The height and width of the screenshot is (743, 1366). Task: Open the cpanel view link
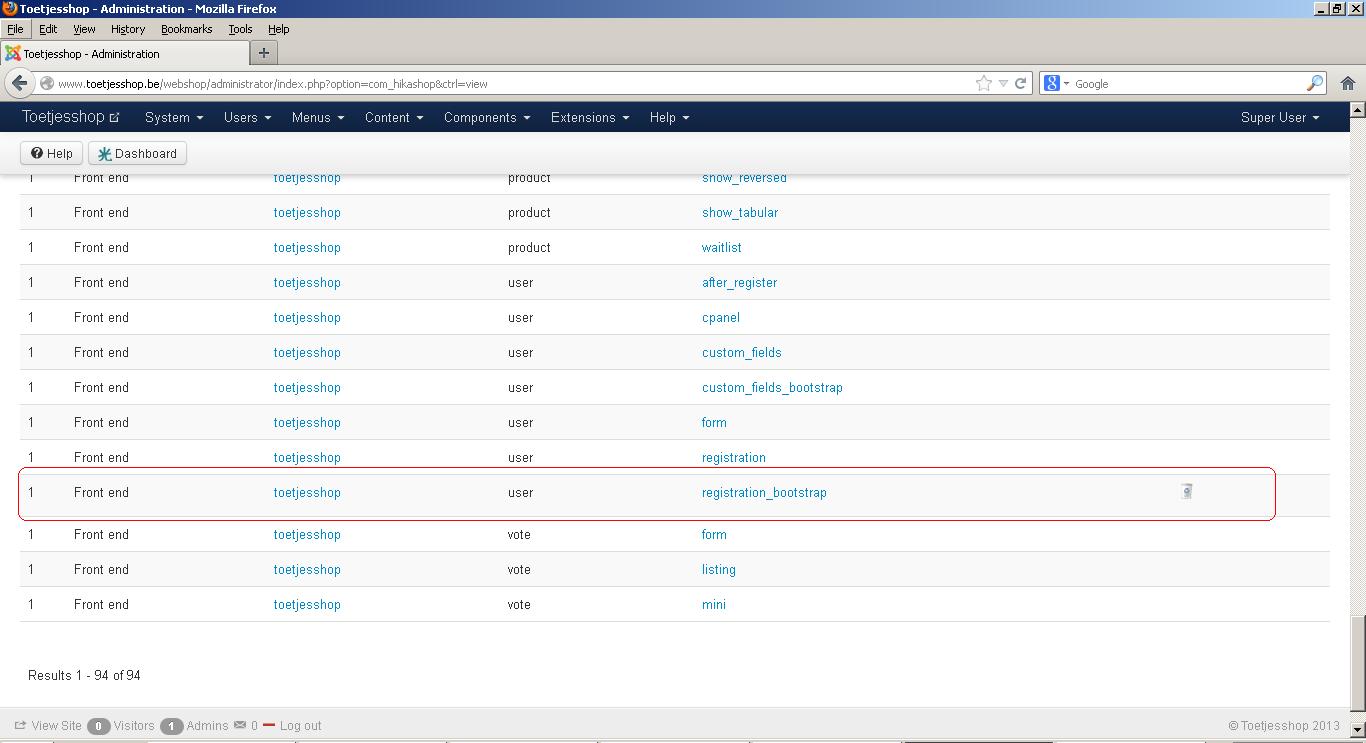(721, 317)
